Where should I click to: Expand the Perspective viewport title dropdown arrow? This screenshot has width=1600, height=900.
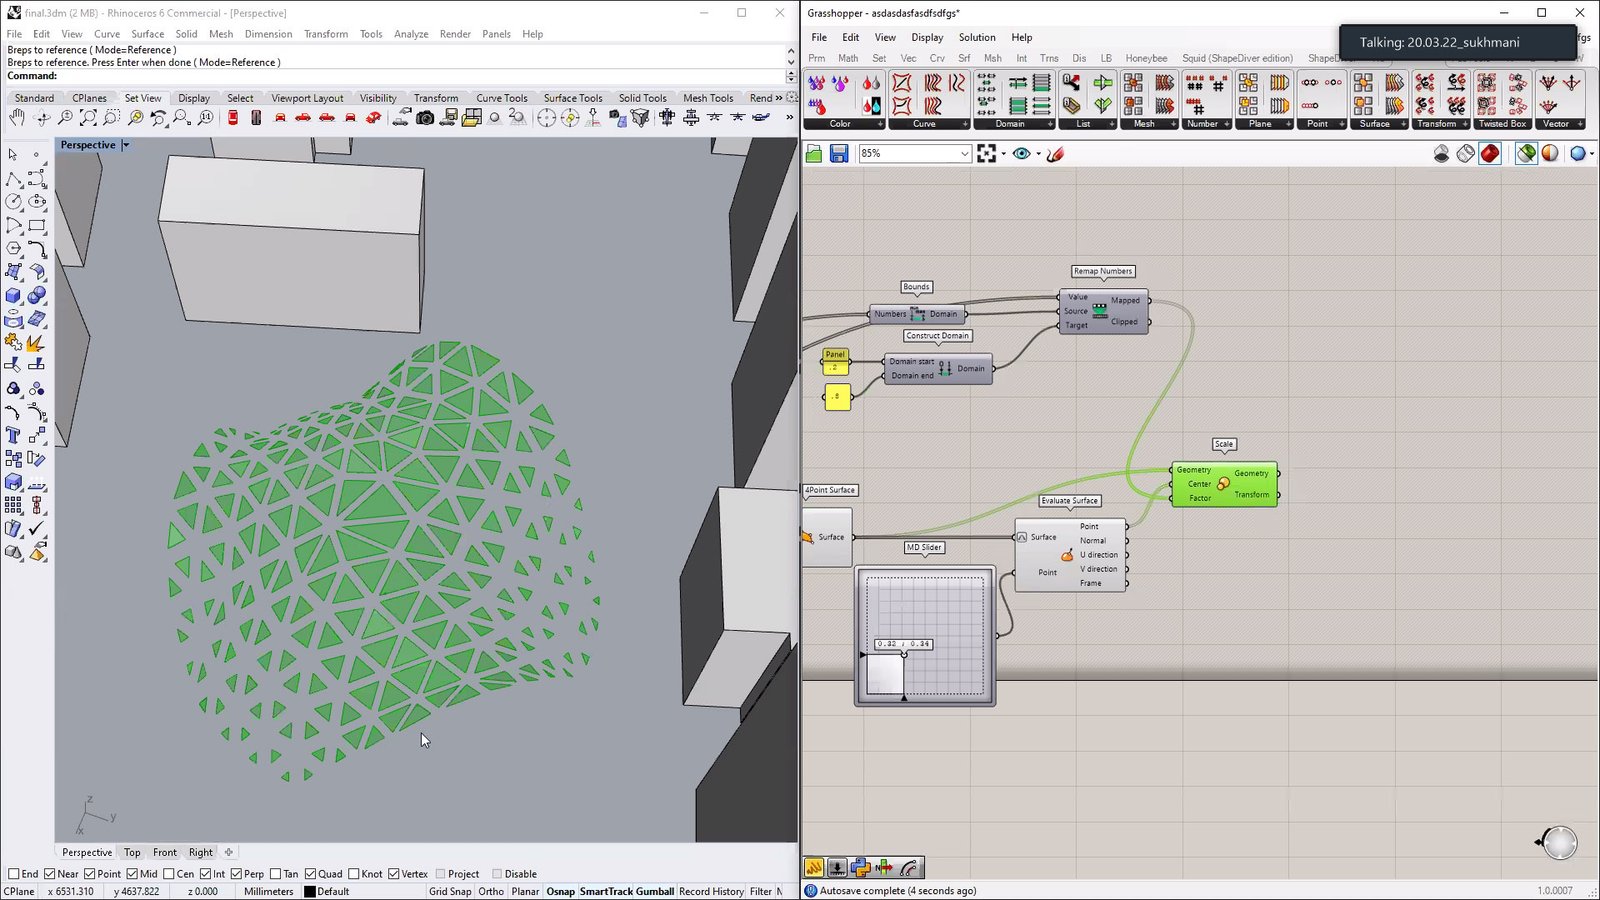[126, 145]
